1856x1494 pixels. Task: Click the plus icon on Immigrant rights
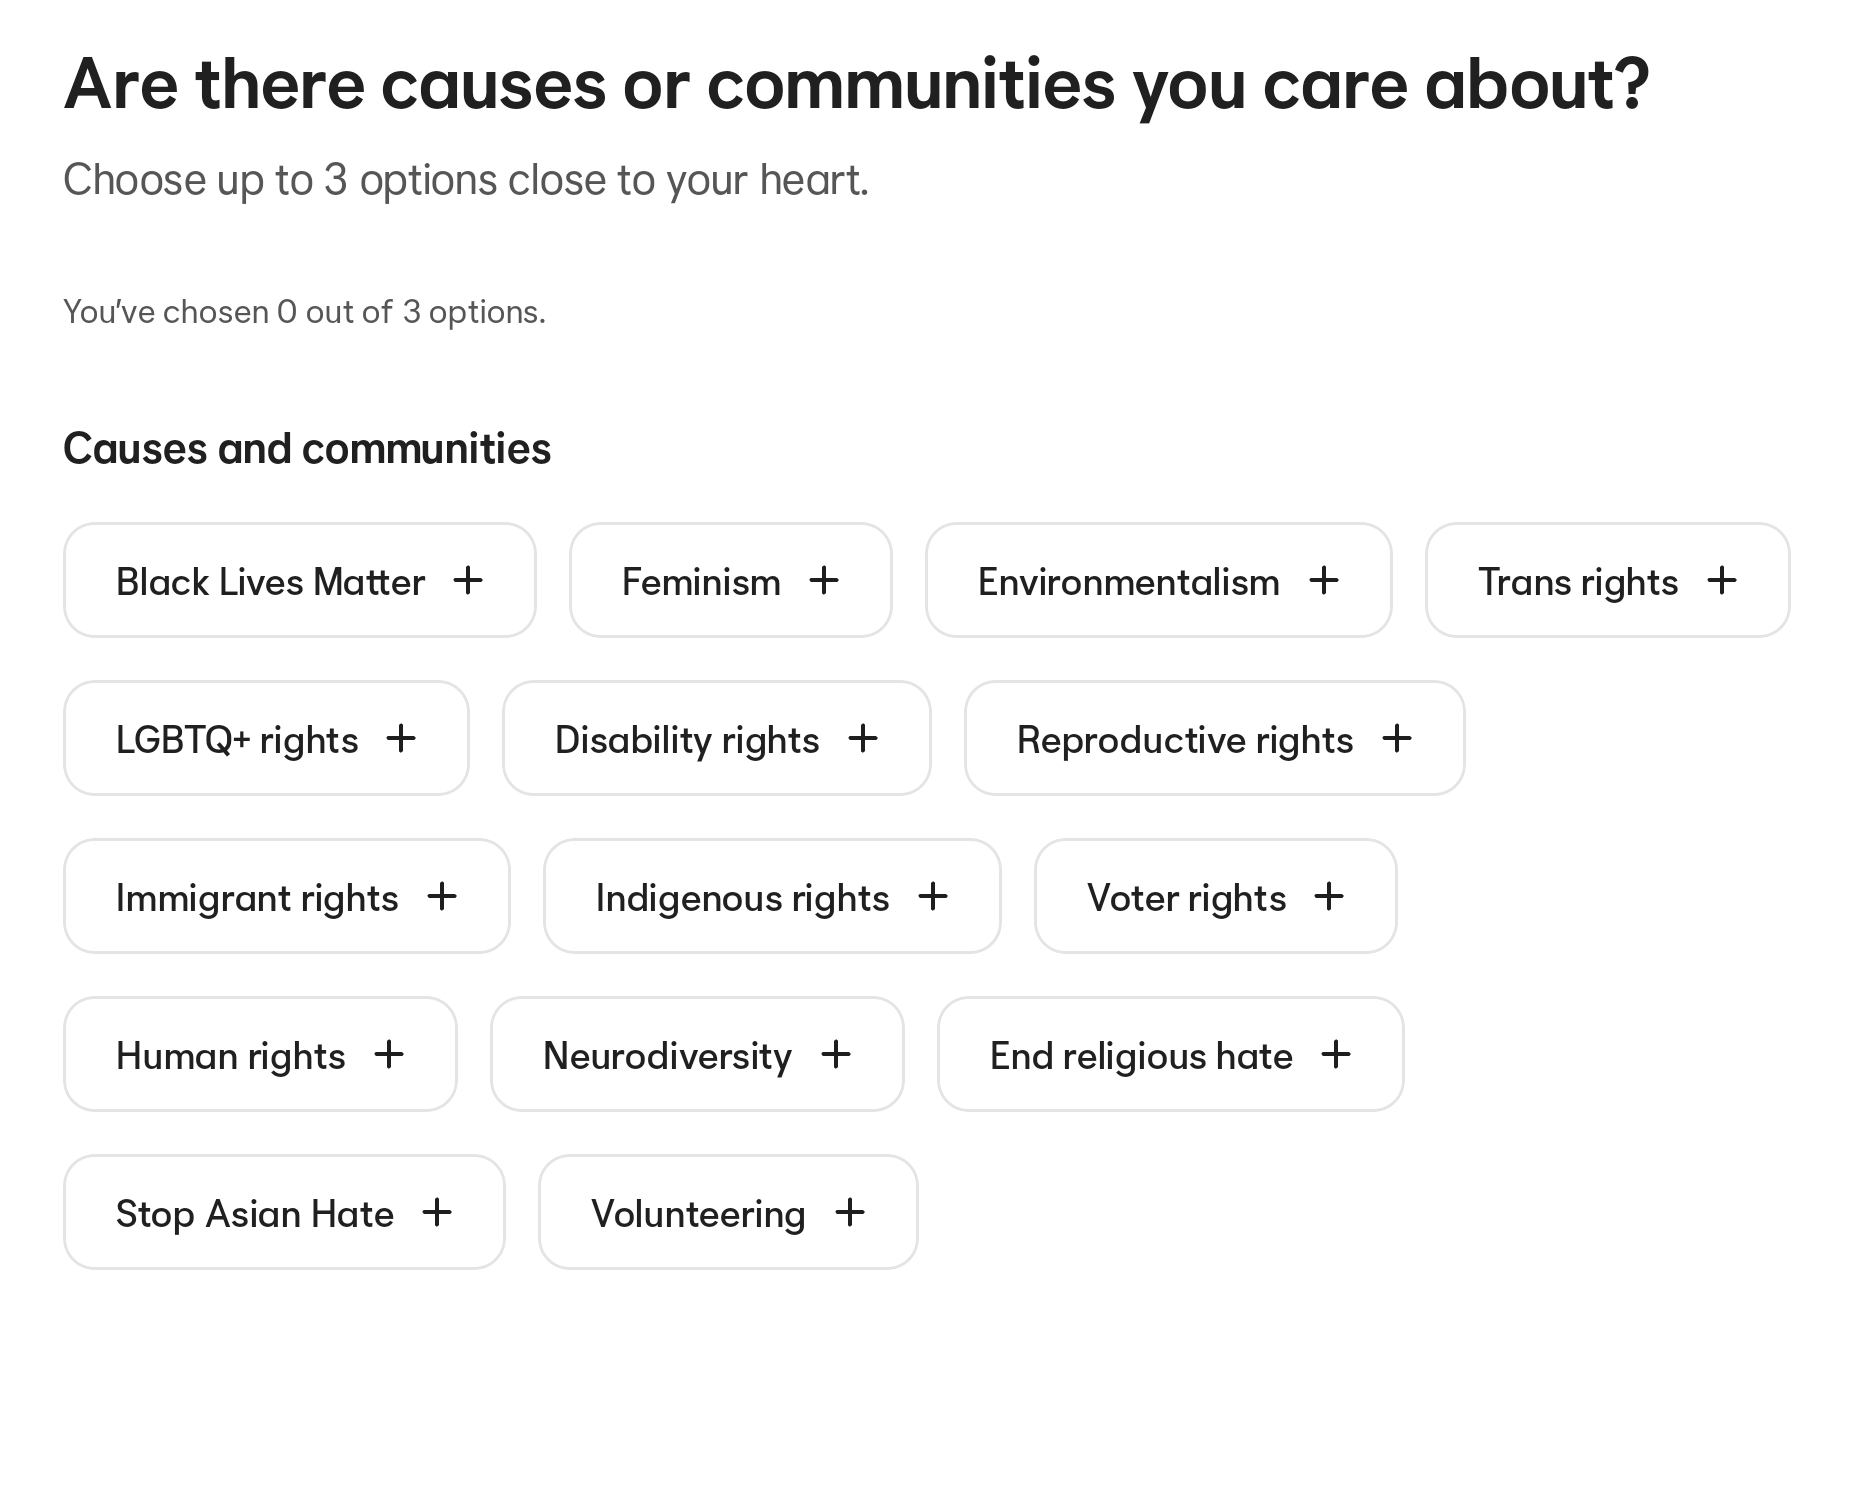click(442, 897)
